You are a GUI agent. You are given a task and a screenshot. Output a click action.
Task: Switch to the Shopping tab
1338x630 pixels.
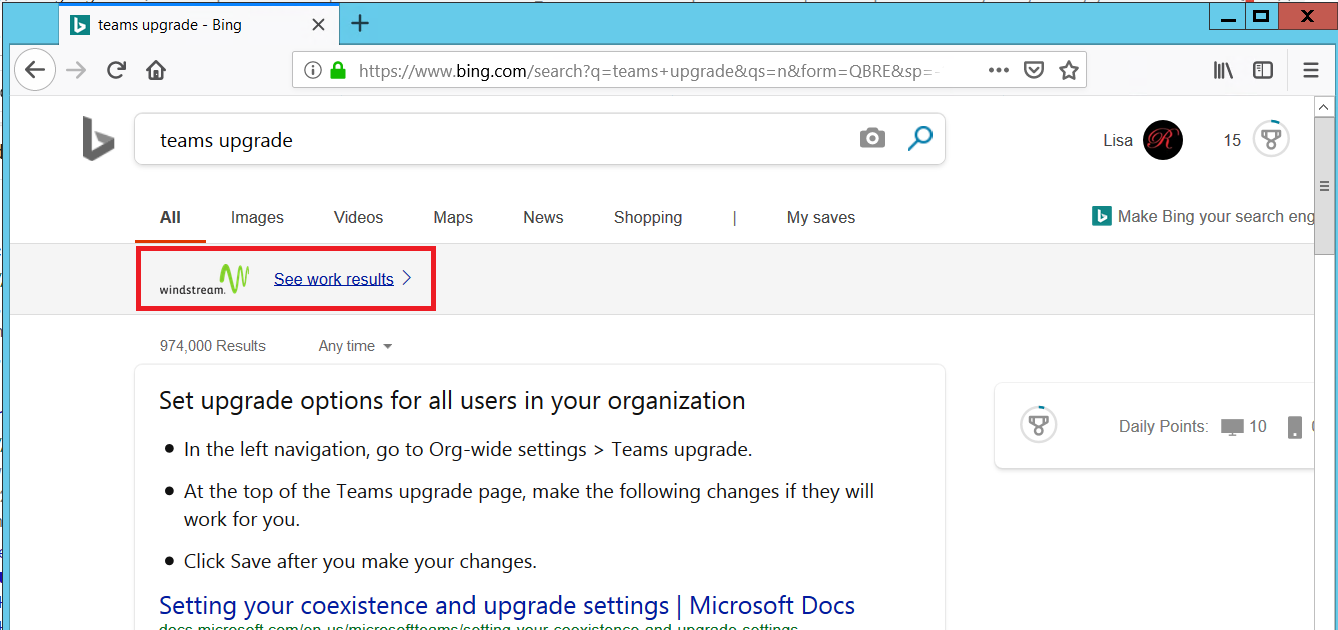coord(648,217)
